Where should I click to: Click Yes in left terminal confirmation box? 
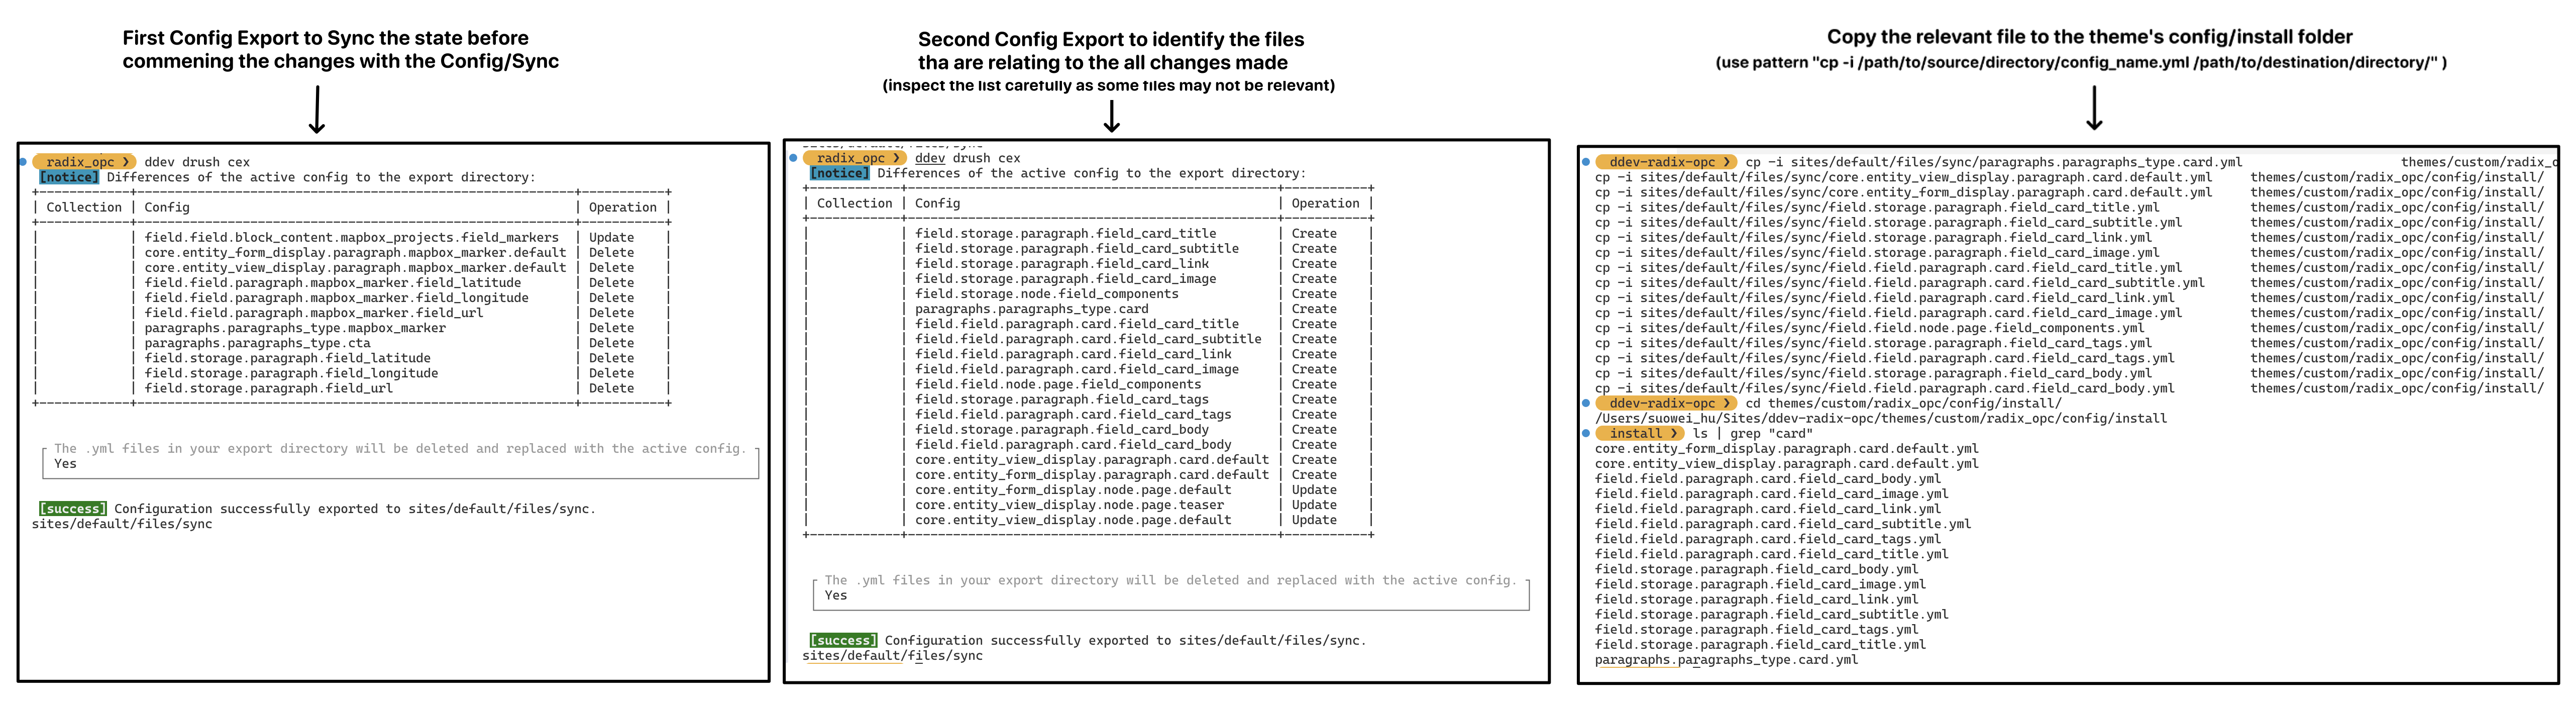click(x=65, y=464)
